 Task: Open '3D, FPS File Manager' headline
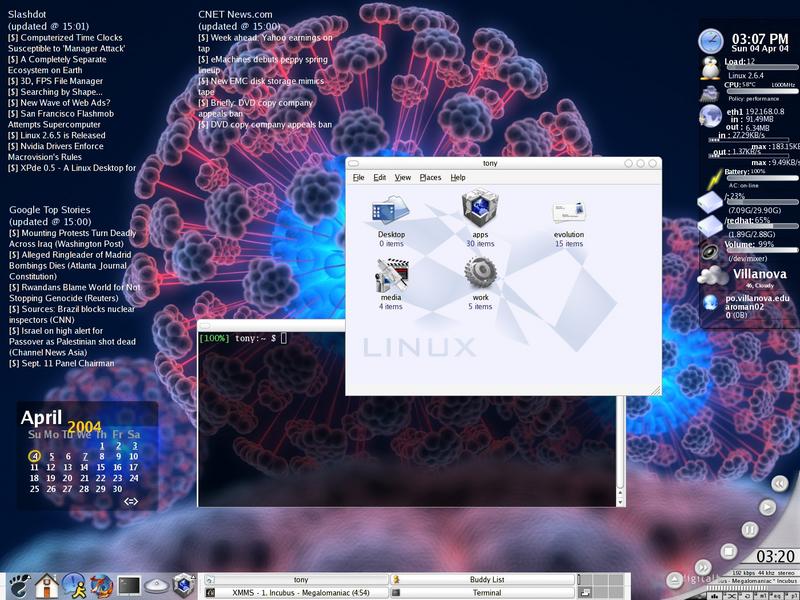coord(55,81)
